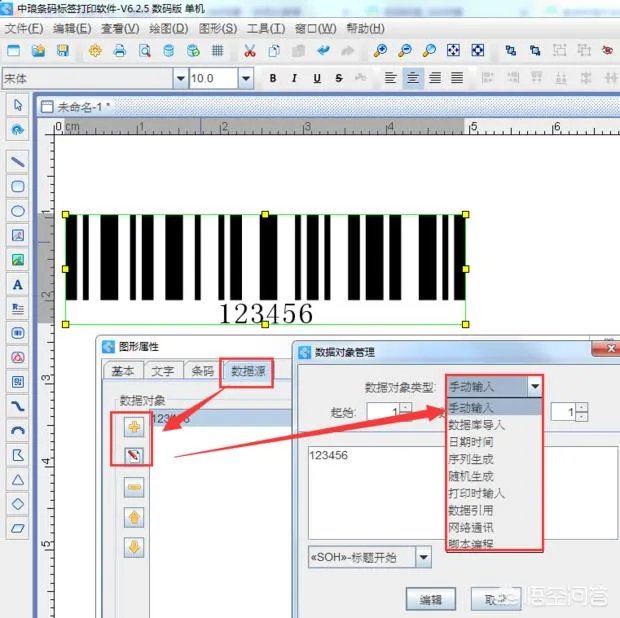620x618 pixels.
Task: Expand the font name dropdown arrow
Action: pyautogui.click(x=181, y=78)
